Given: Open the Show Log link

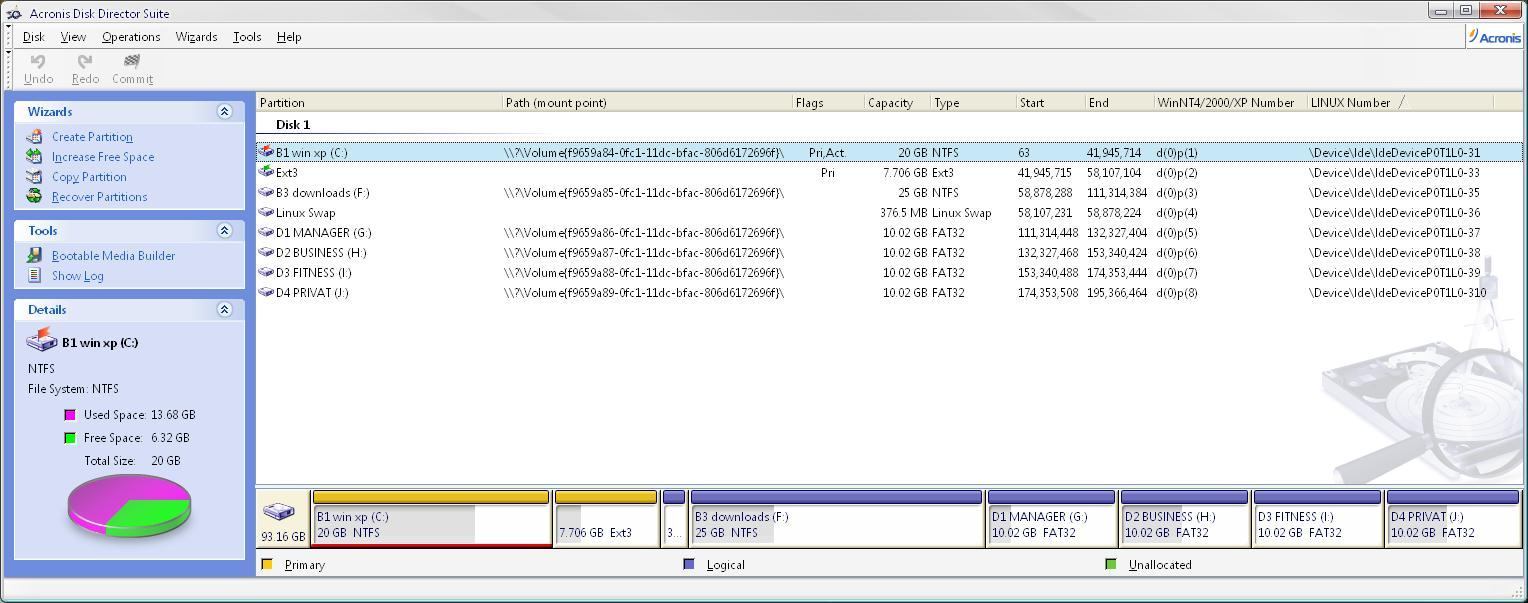Looking at the screenshot, I should click(x=78, y=276).
